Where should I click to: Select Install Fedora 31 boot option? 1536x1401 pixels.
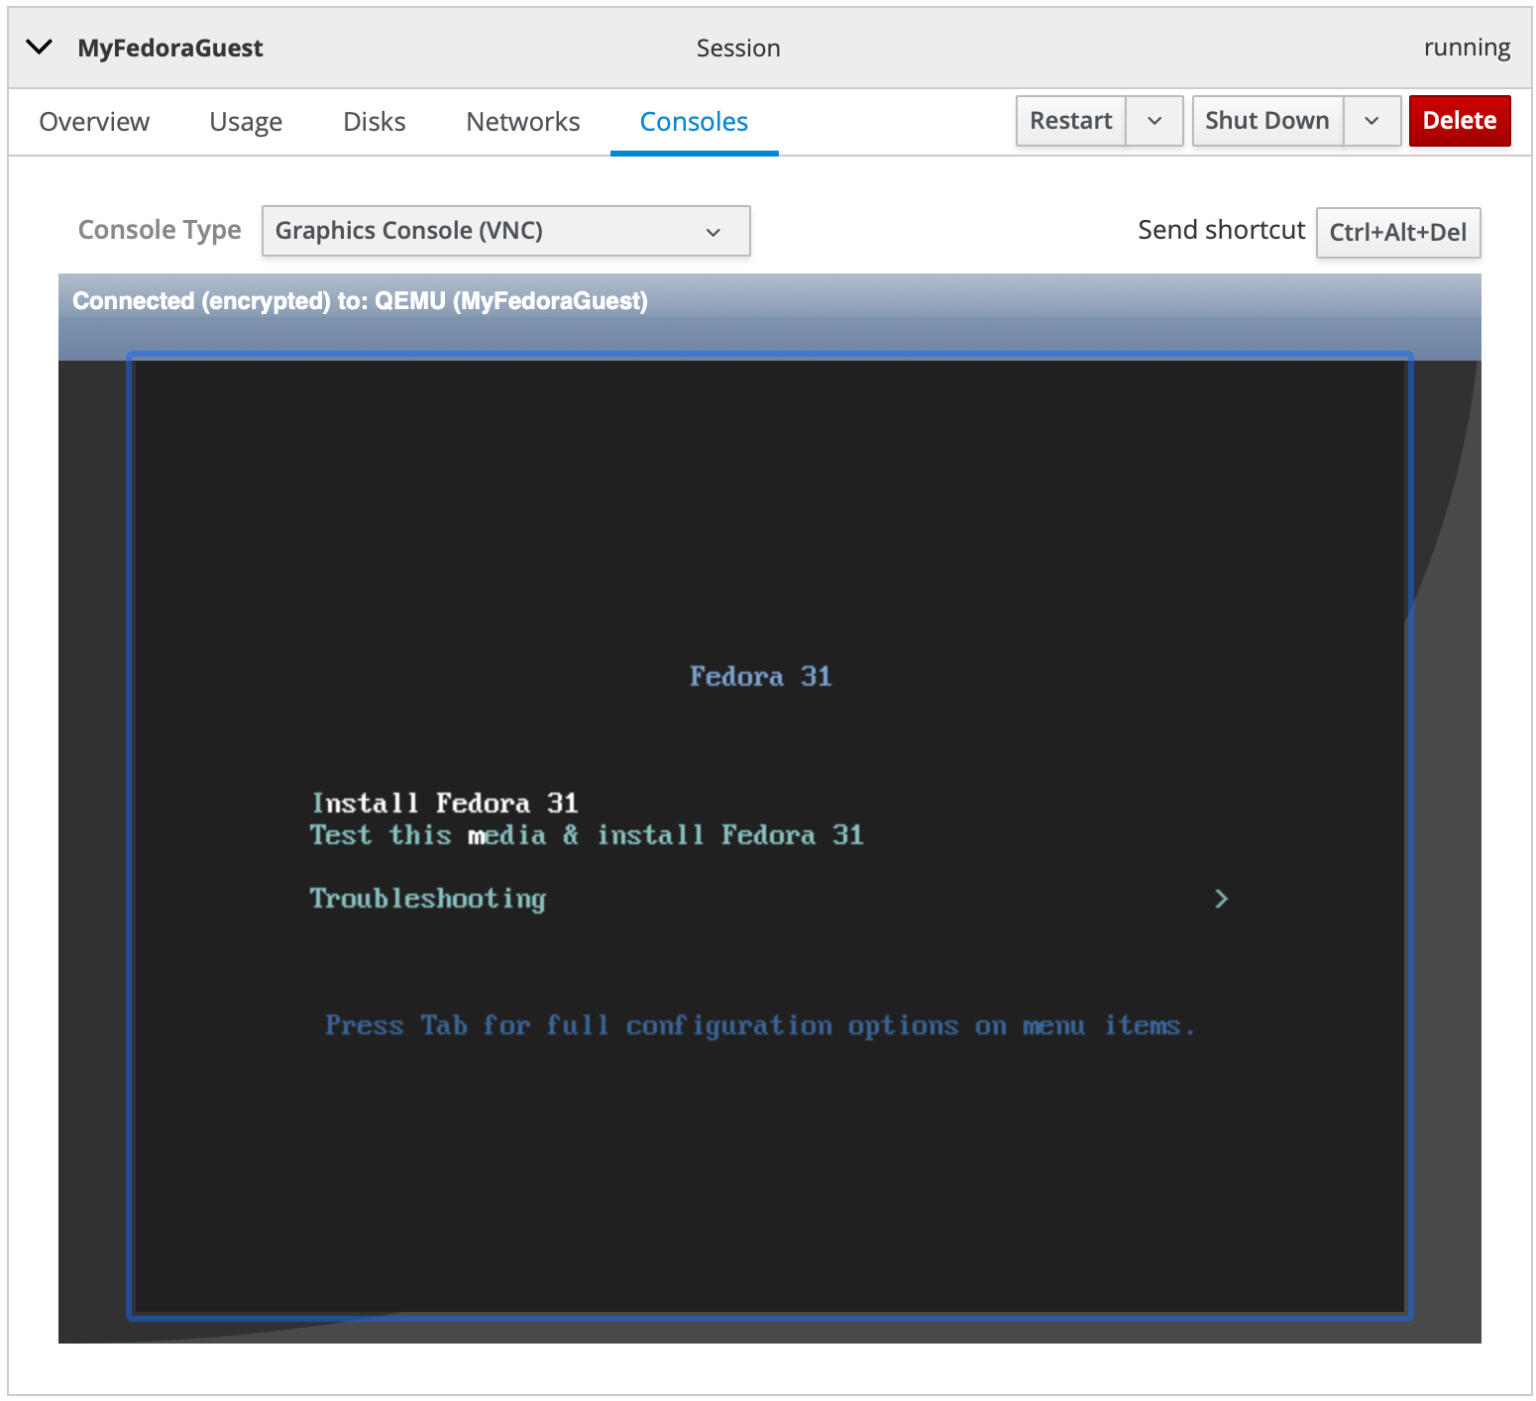click(x=444, y=802)
